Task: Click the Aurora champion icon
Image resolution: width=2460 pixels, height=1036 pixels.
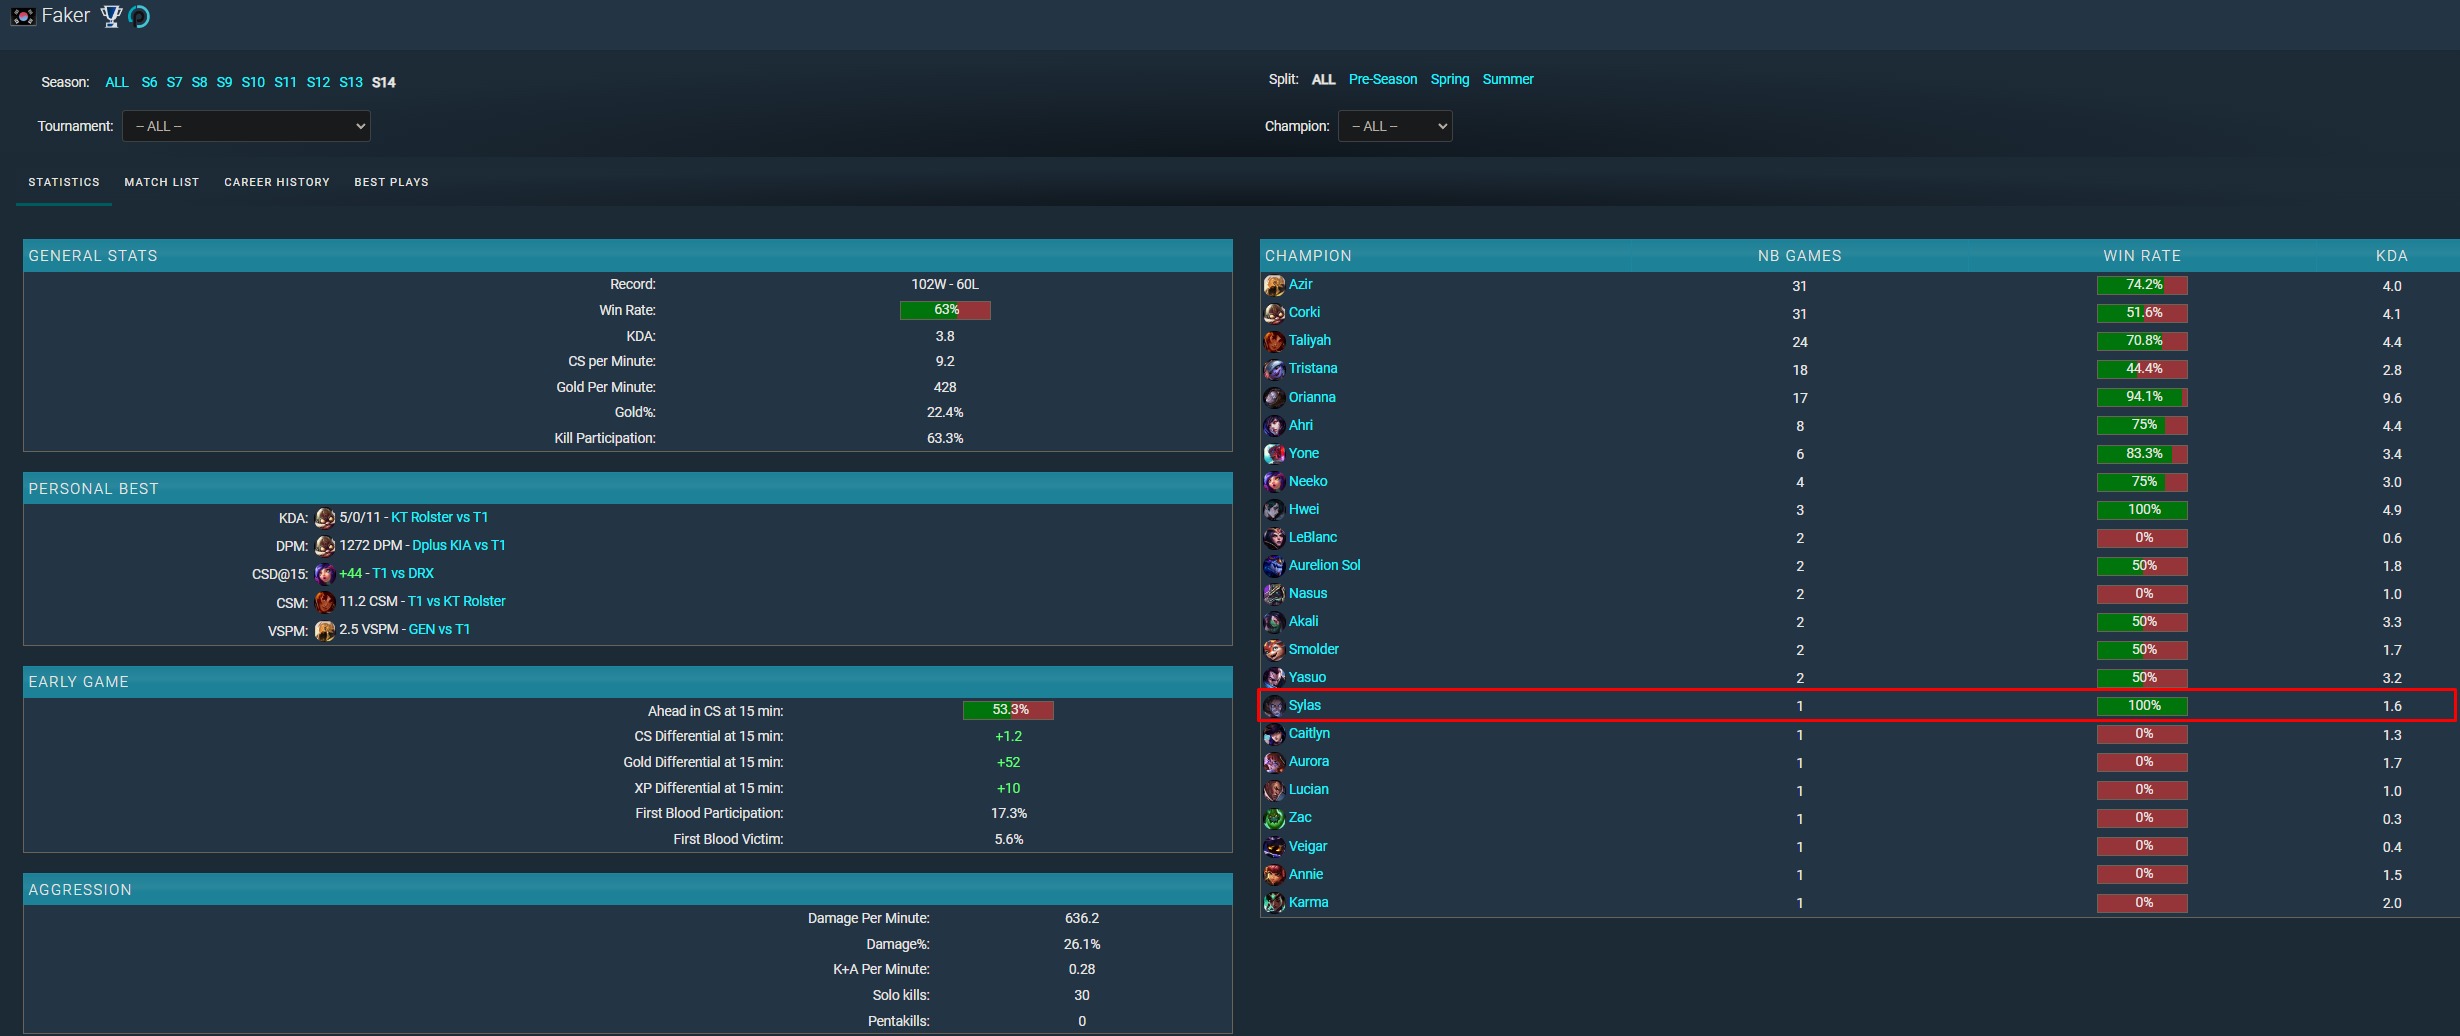Action: [x=1274, y=763]
